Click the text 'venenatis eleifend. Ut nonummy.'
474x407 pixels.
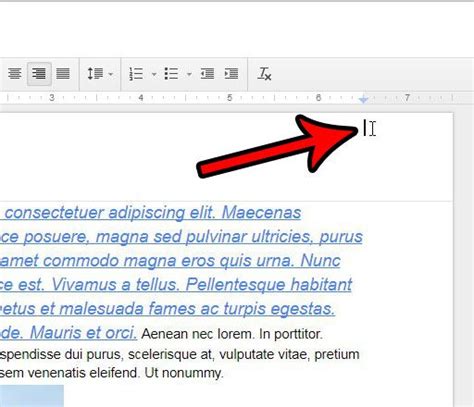tap(125, 373)
